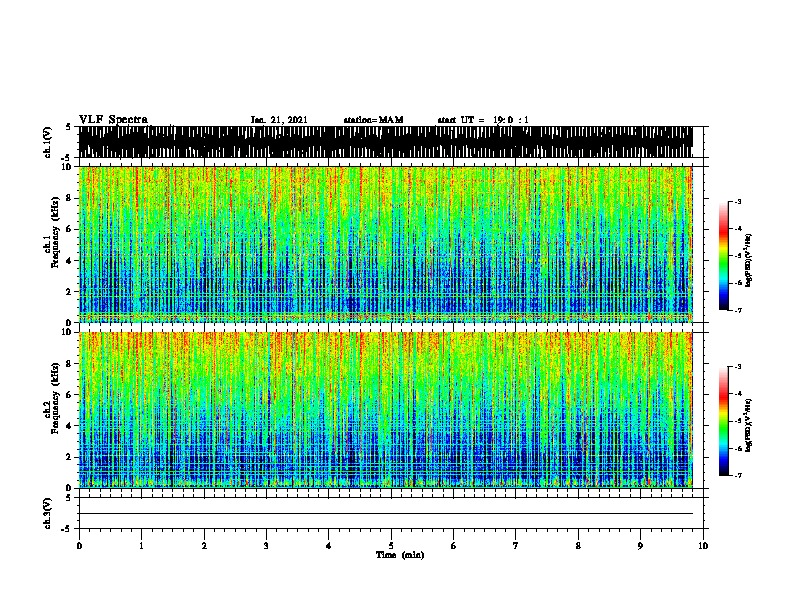792x612 pixels.
Task: Click the "8" tick on ch.1 frequency axis
Action: click(69, 198)
